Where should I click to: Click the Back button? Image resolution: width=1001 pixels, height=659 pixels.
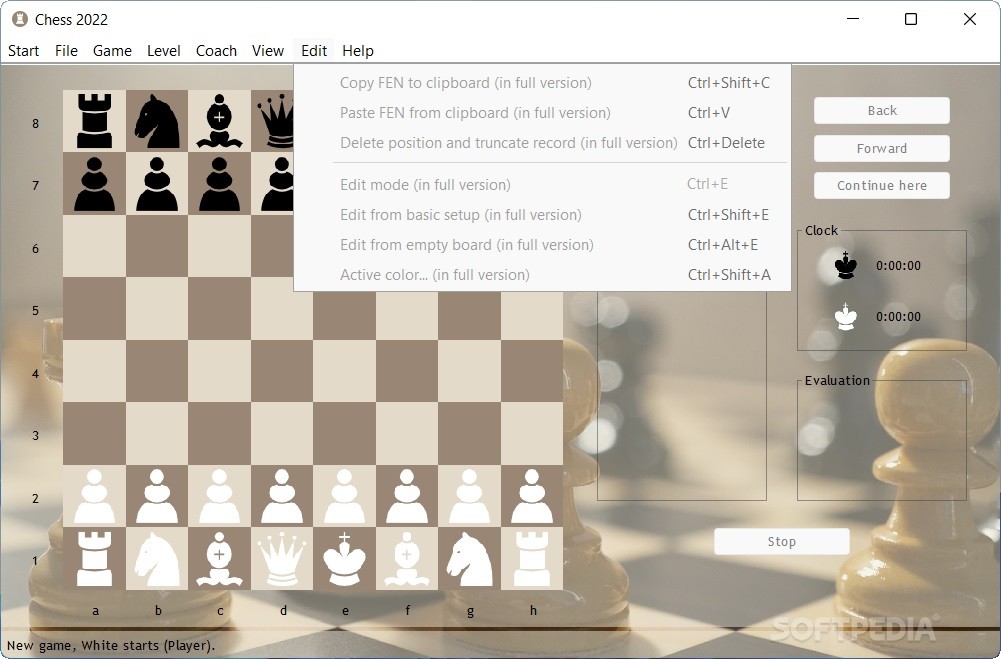point(882,110)
